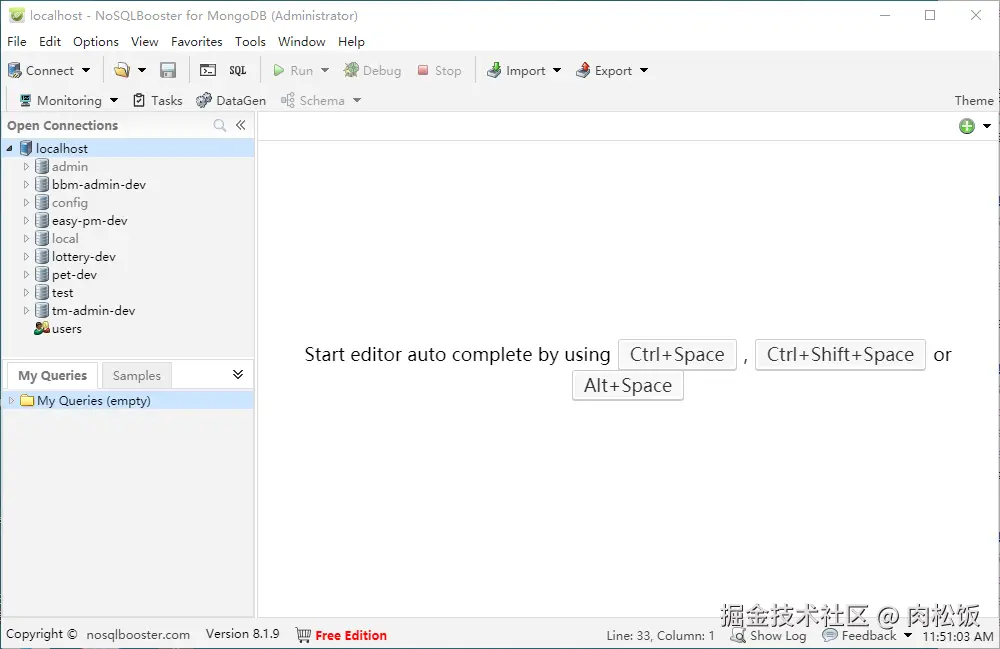Open the Run dropdown arrow
This screenshot has width=1000, height=649.
(x=325, y=70)
